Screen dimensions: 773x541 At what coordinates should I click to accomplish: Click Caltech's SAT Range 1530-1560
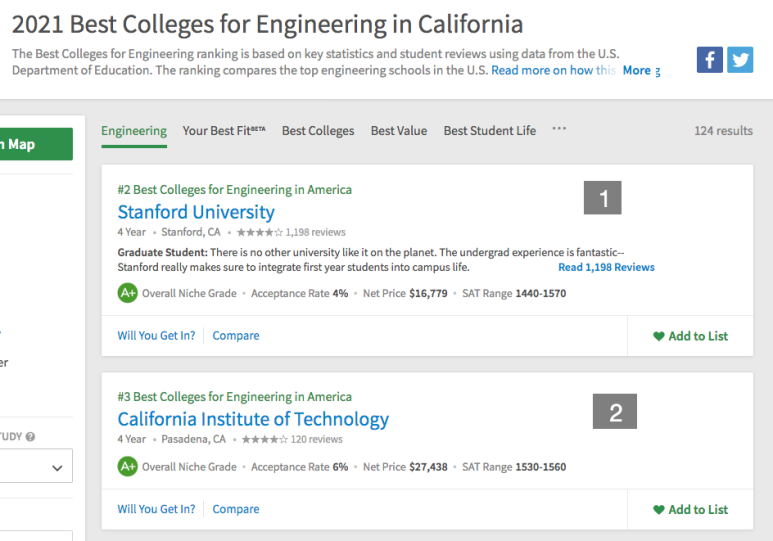click(x=514, y=467)
